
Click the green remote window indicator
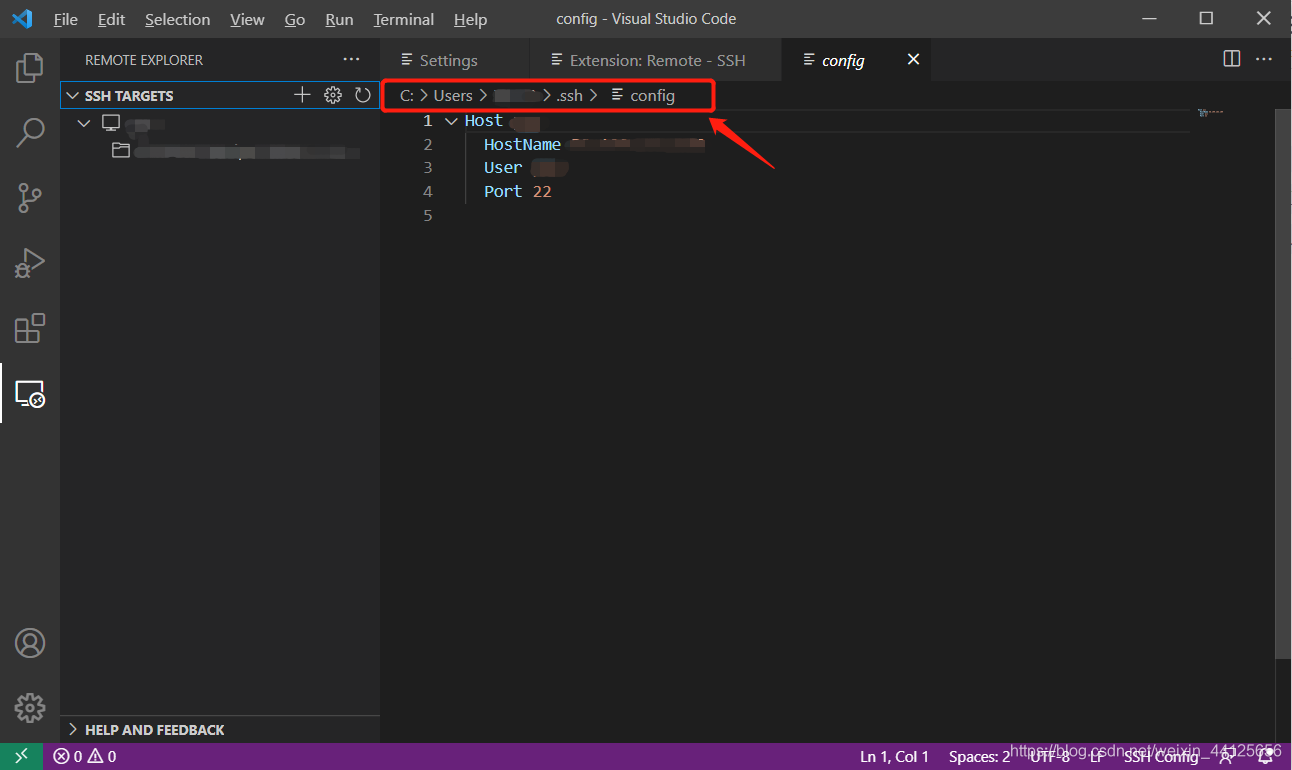[21, 757]
